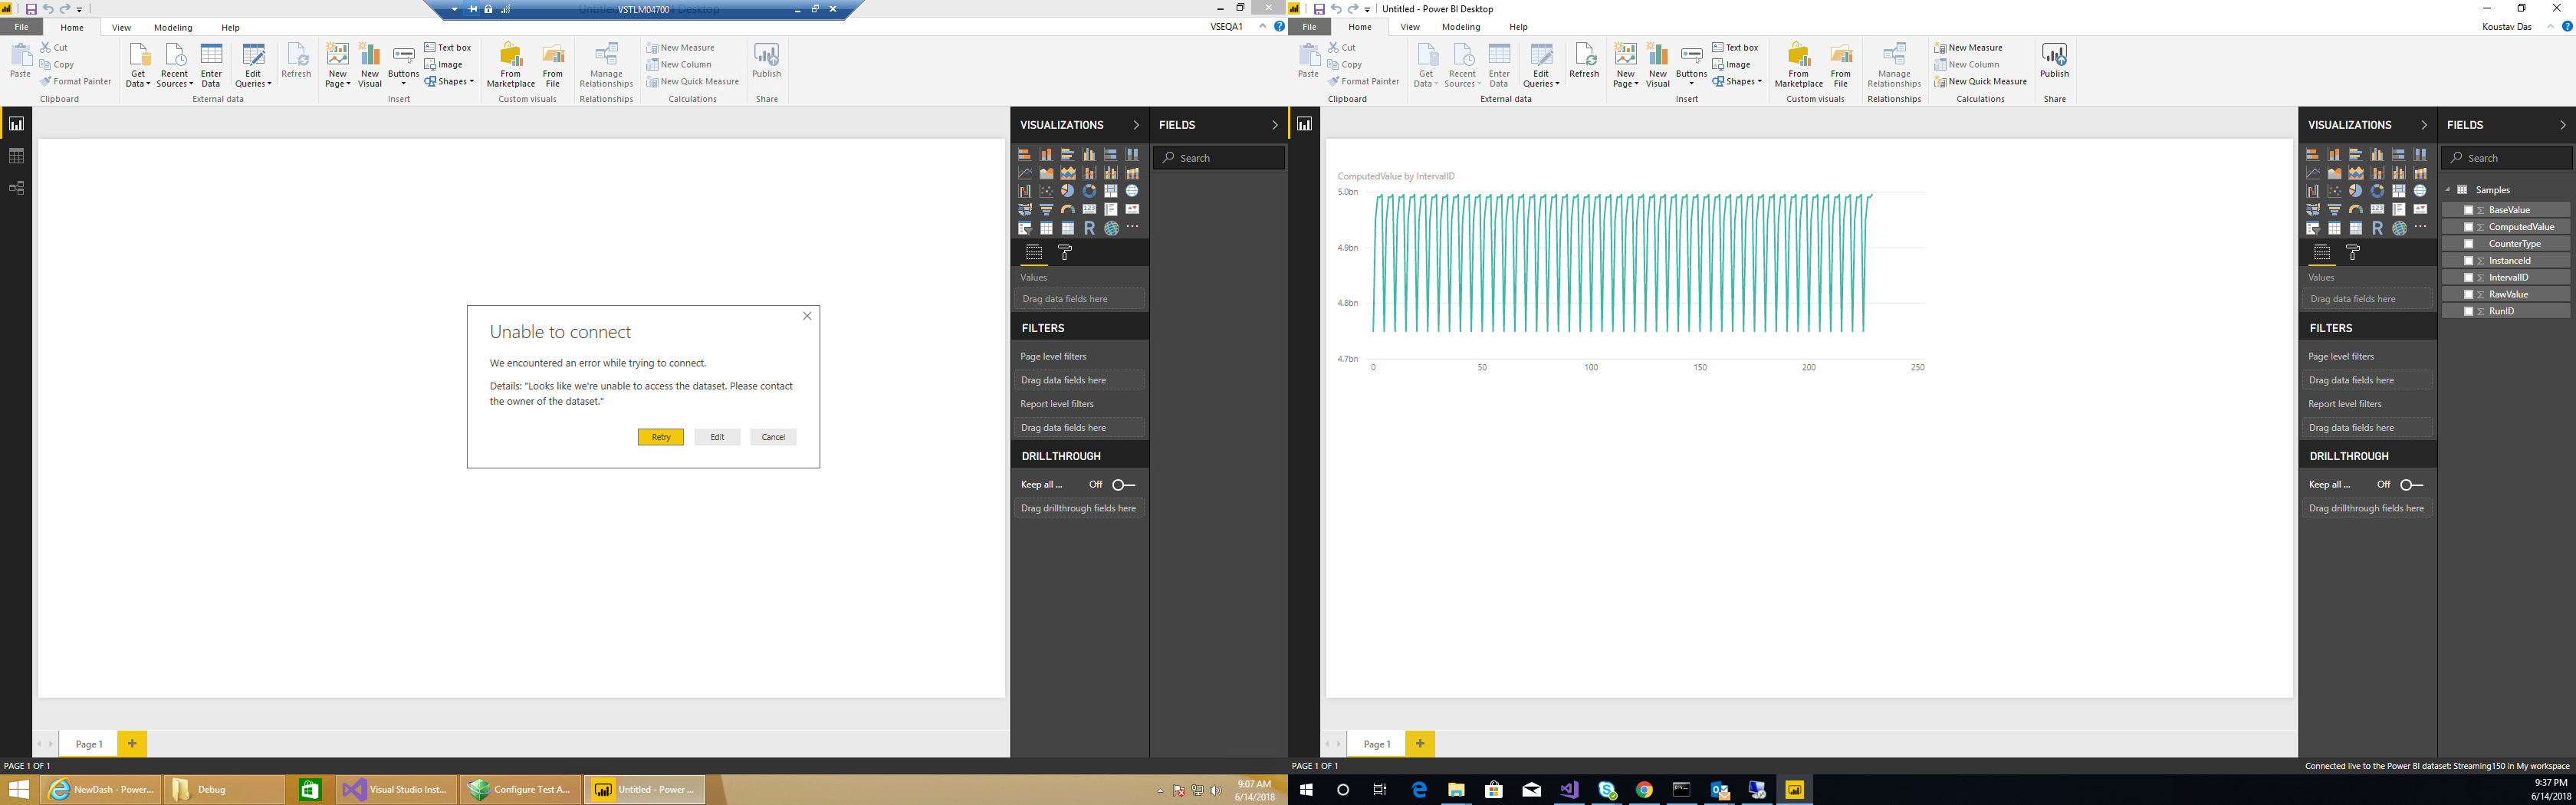Open Google Chrome from the taskbar
Screen dimensions: 2576x805
click(1644, 790)
